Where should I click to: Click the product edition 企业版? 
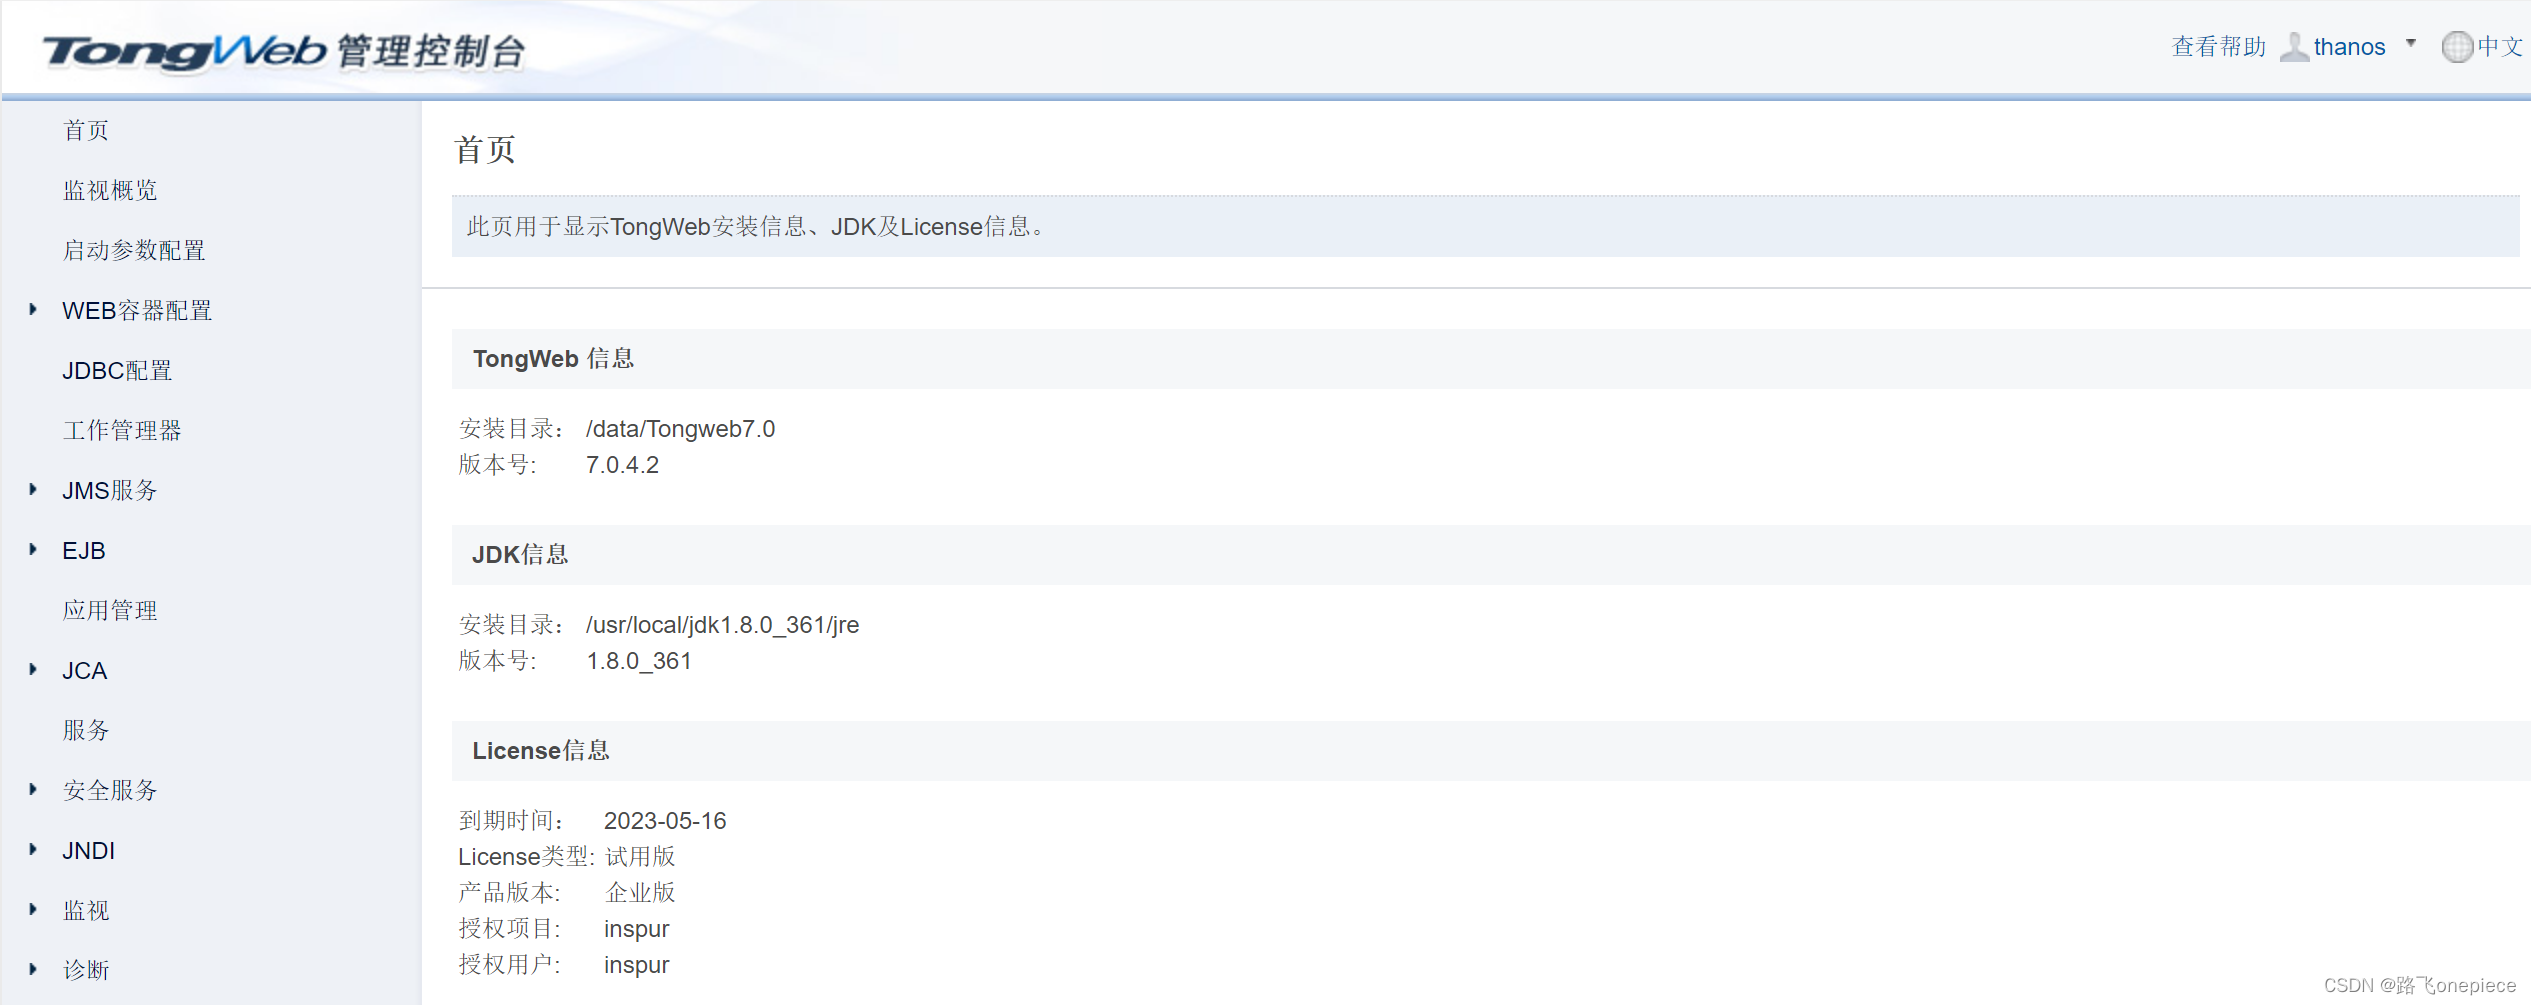tap(640, 893)
